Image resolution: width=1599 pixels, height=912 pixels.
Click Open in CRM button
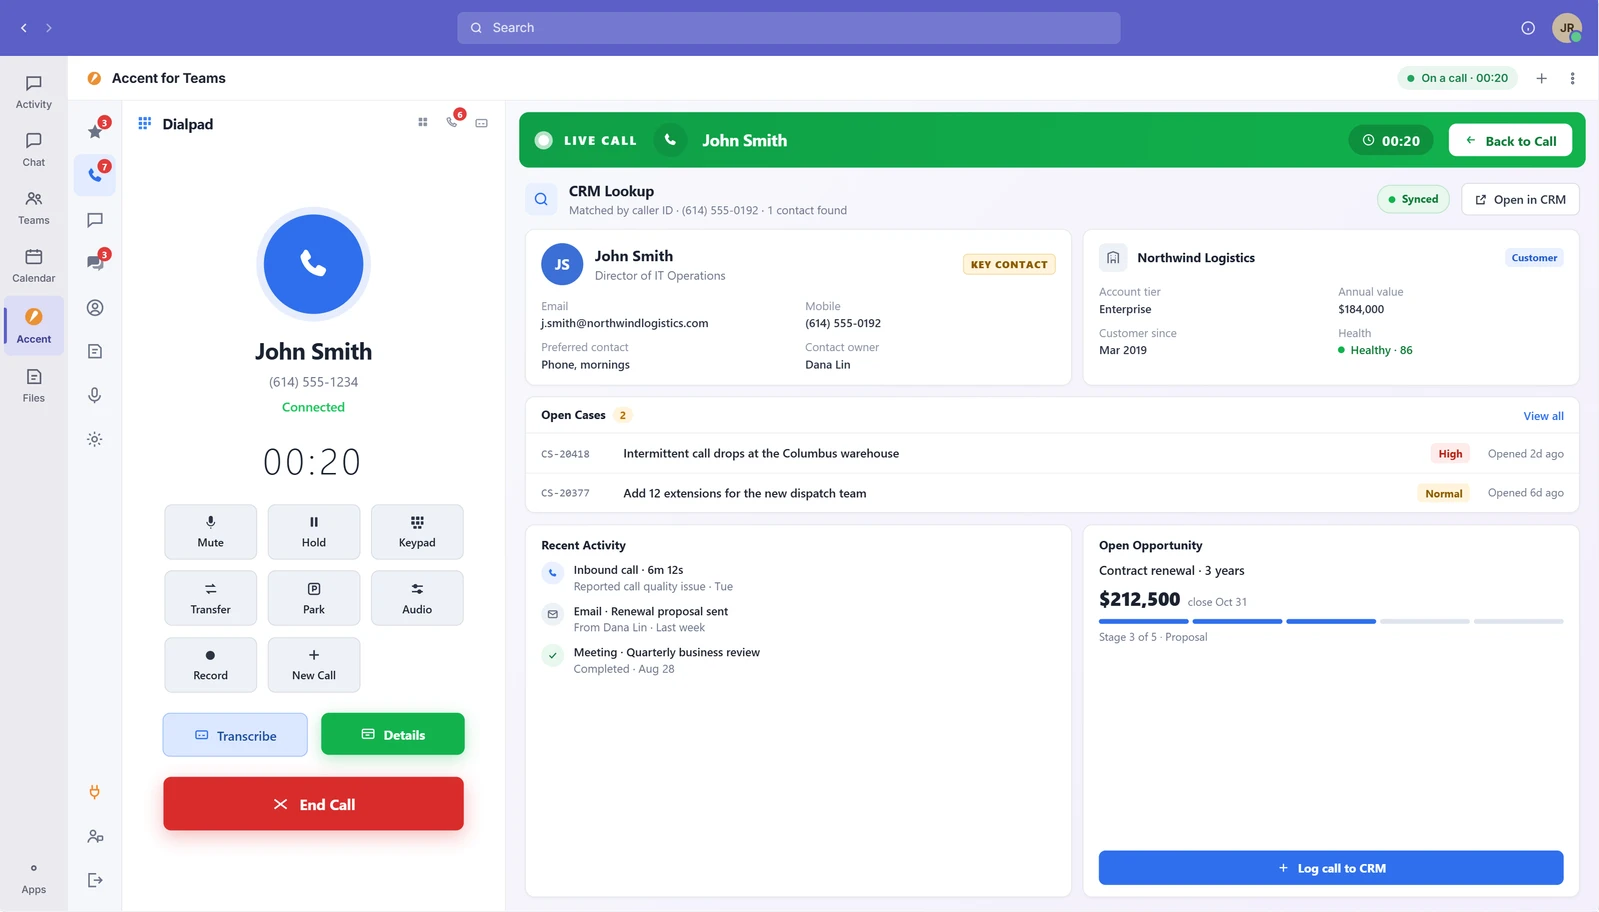click(x=1520, y=199)
